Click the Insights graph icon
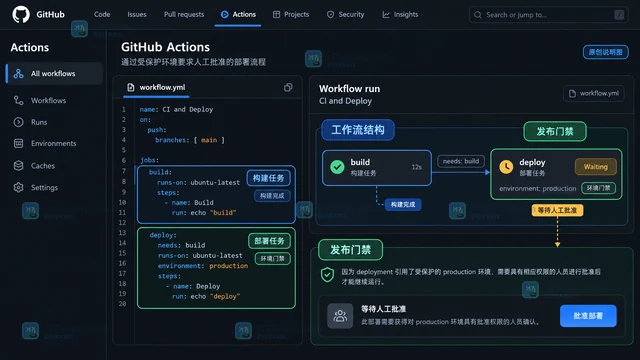Viewport: 640px width, 360px height. point(386,14)
